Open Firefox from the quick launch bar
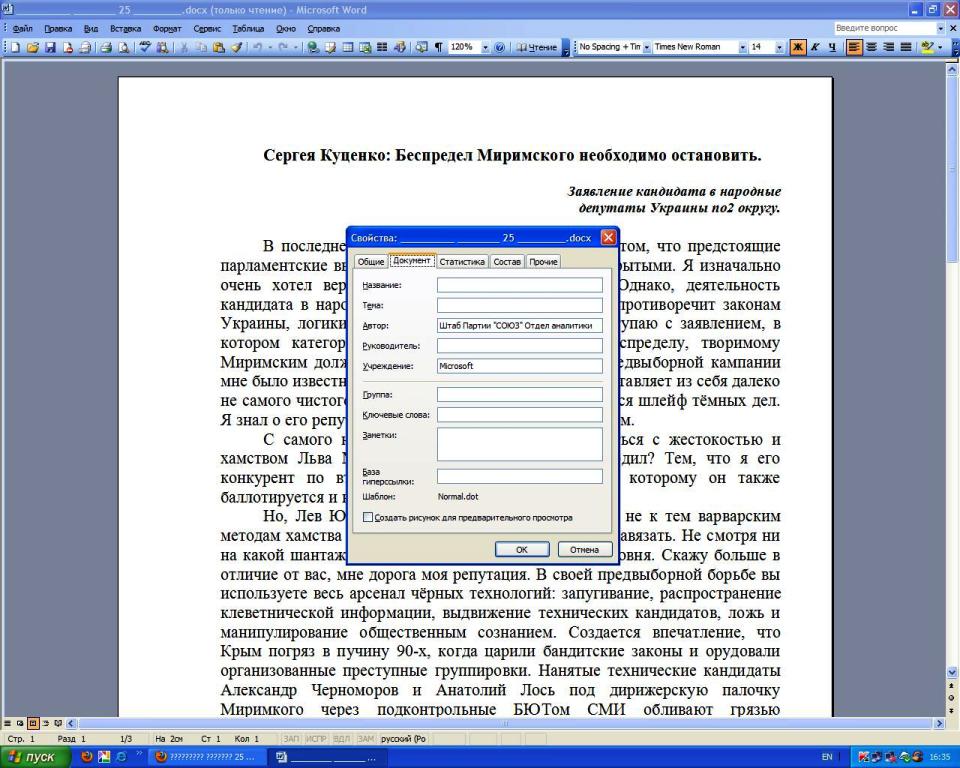Screen dimensions: 960x768 coord(87,757)
